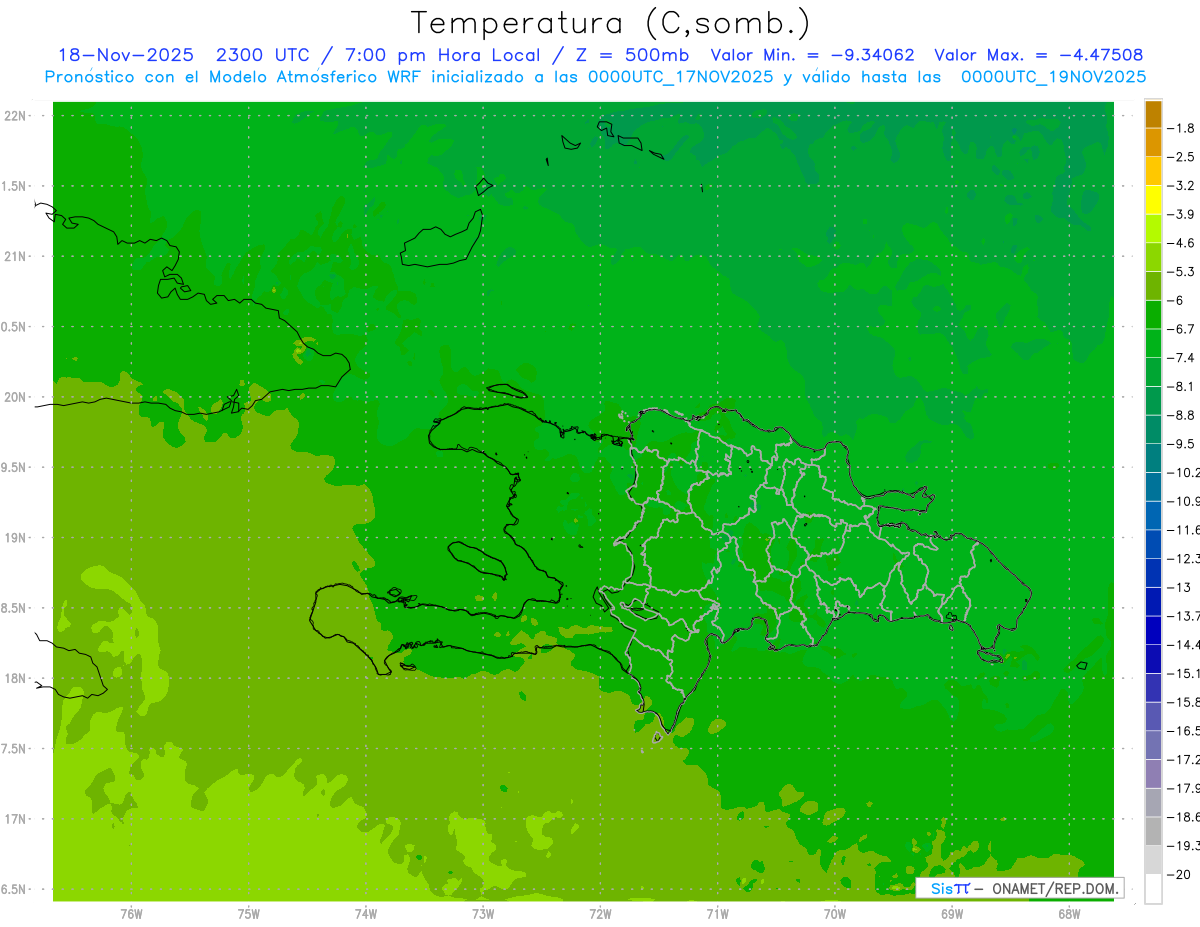Click the '8.5N' latitude label
The height and width of the screenshot is (927, 1200).
pos(14,608)
